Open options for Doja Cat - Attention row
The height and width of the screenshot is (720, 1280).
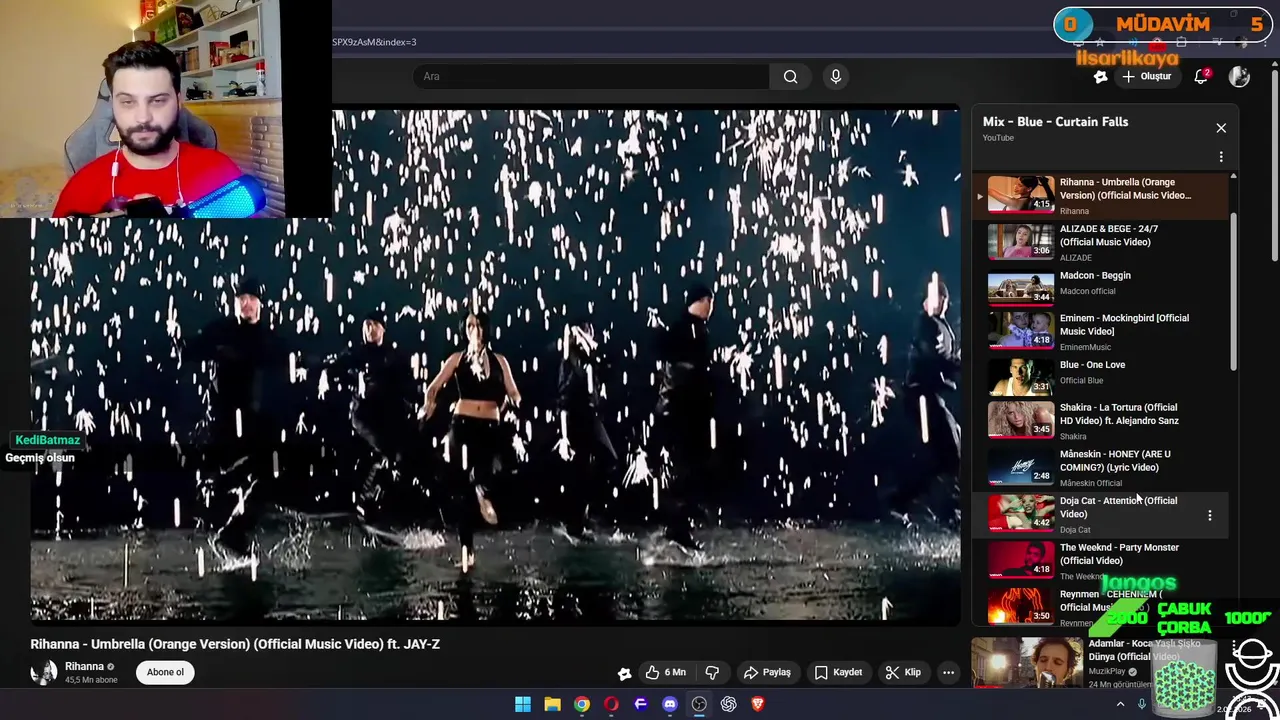(1210, 515)
